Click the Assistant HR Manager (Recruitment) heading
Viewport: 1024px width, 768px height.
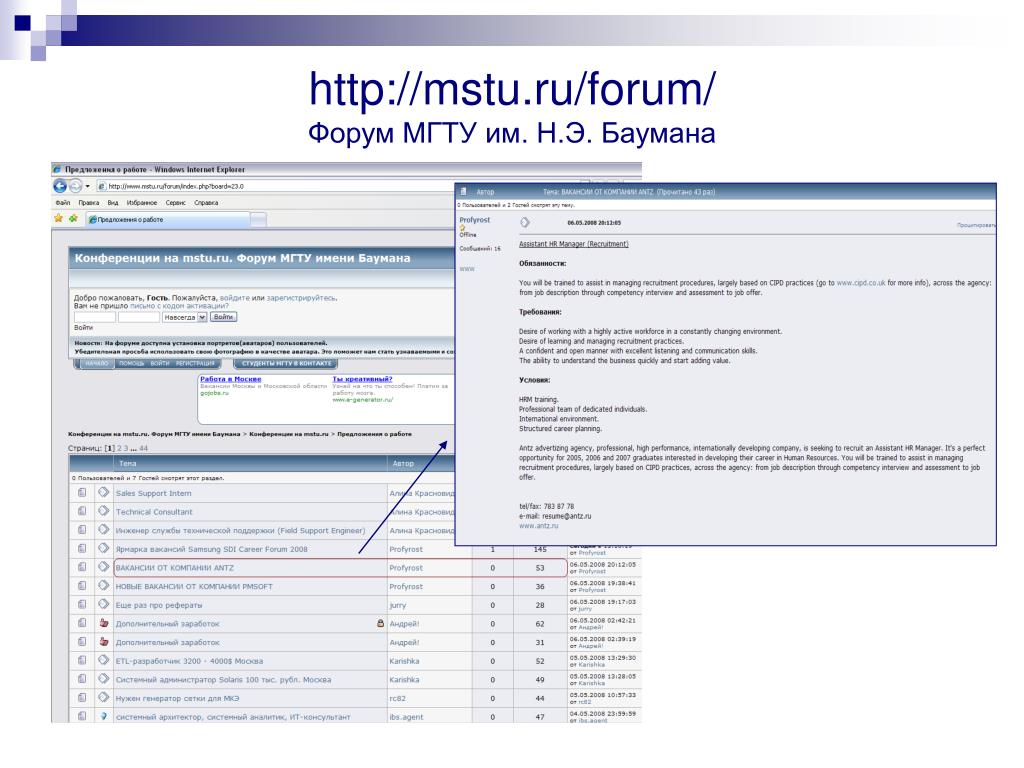pyautogui.click(x=573, y=244)
